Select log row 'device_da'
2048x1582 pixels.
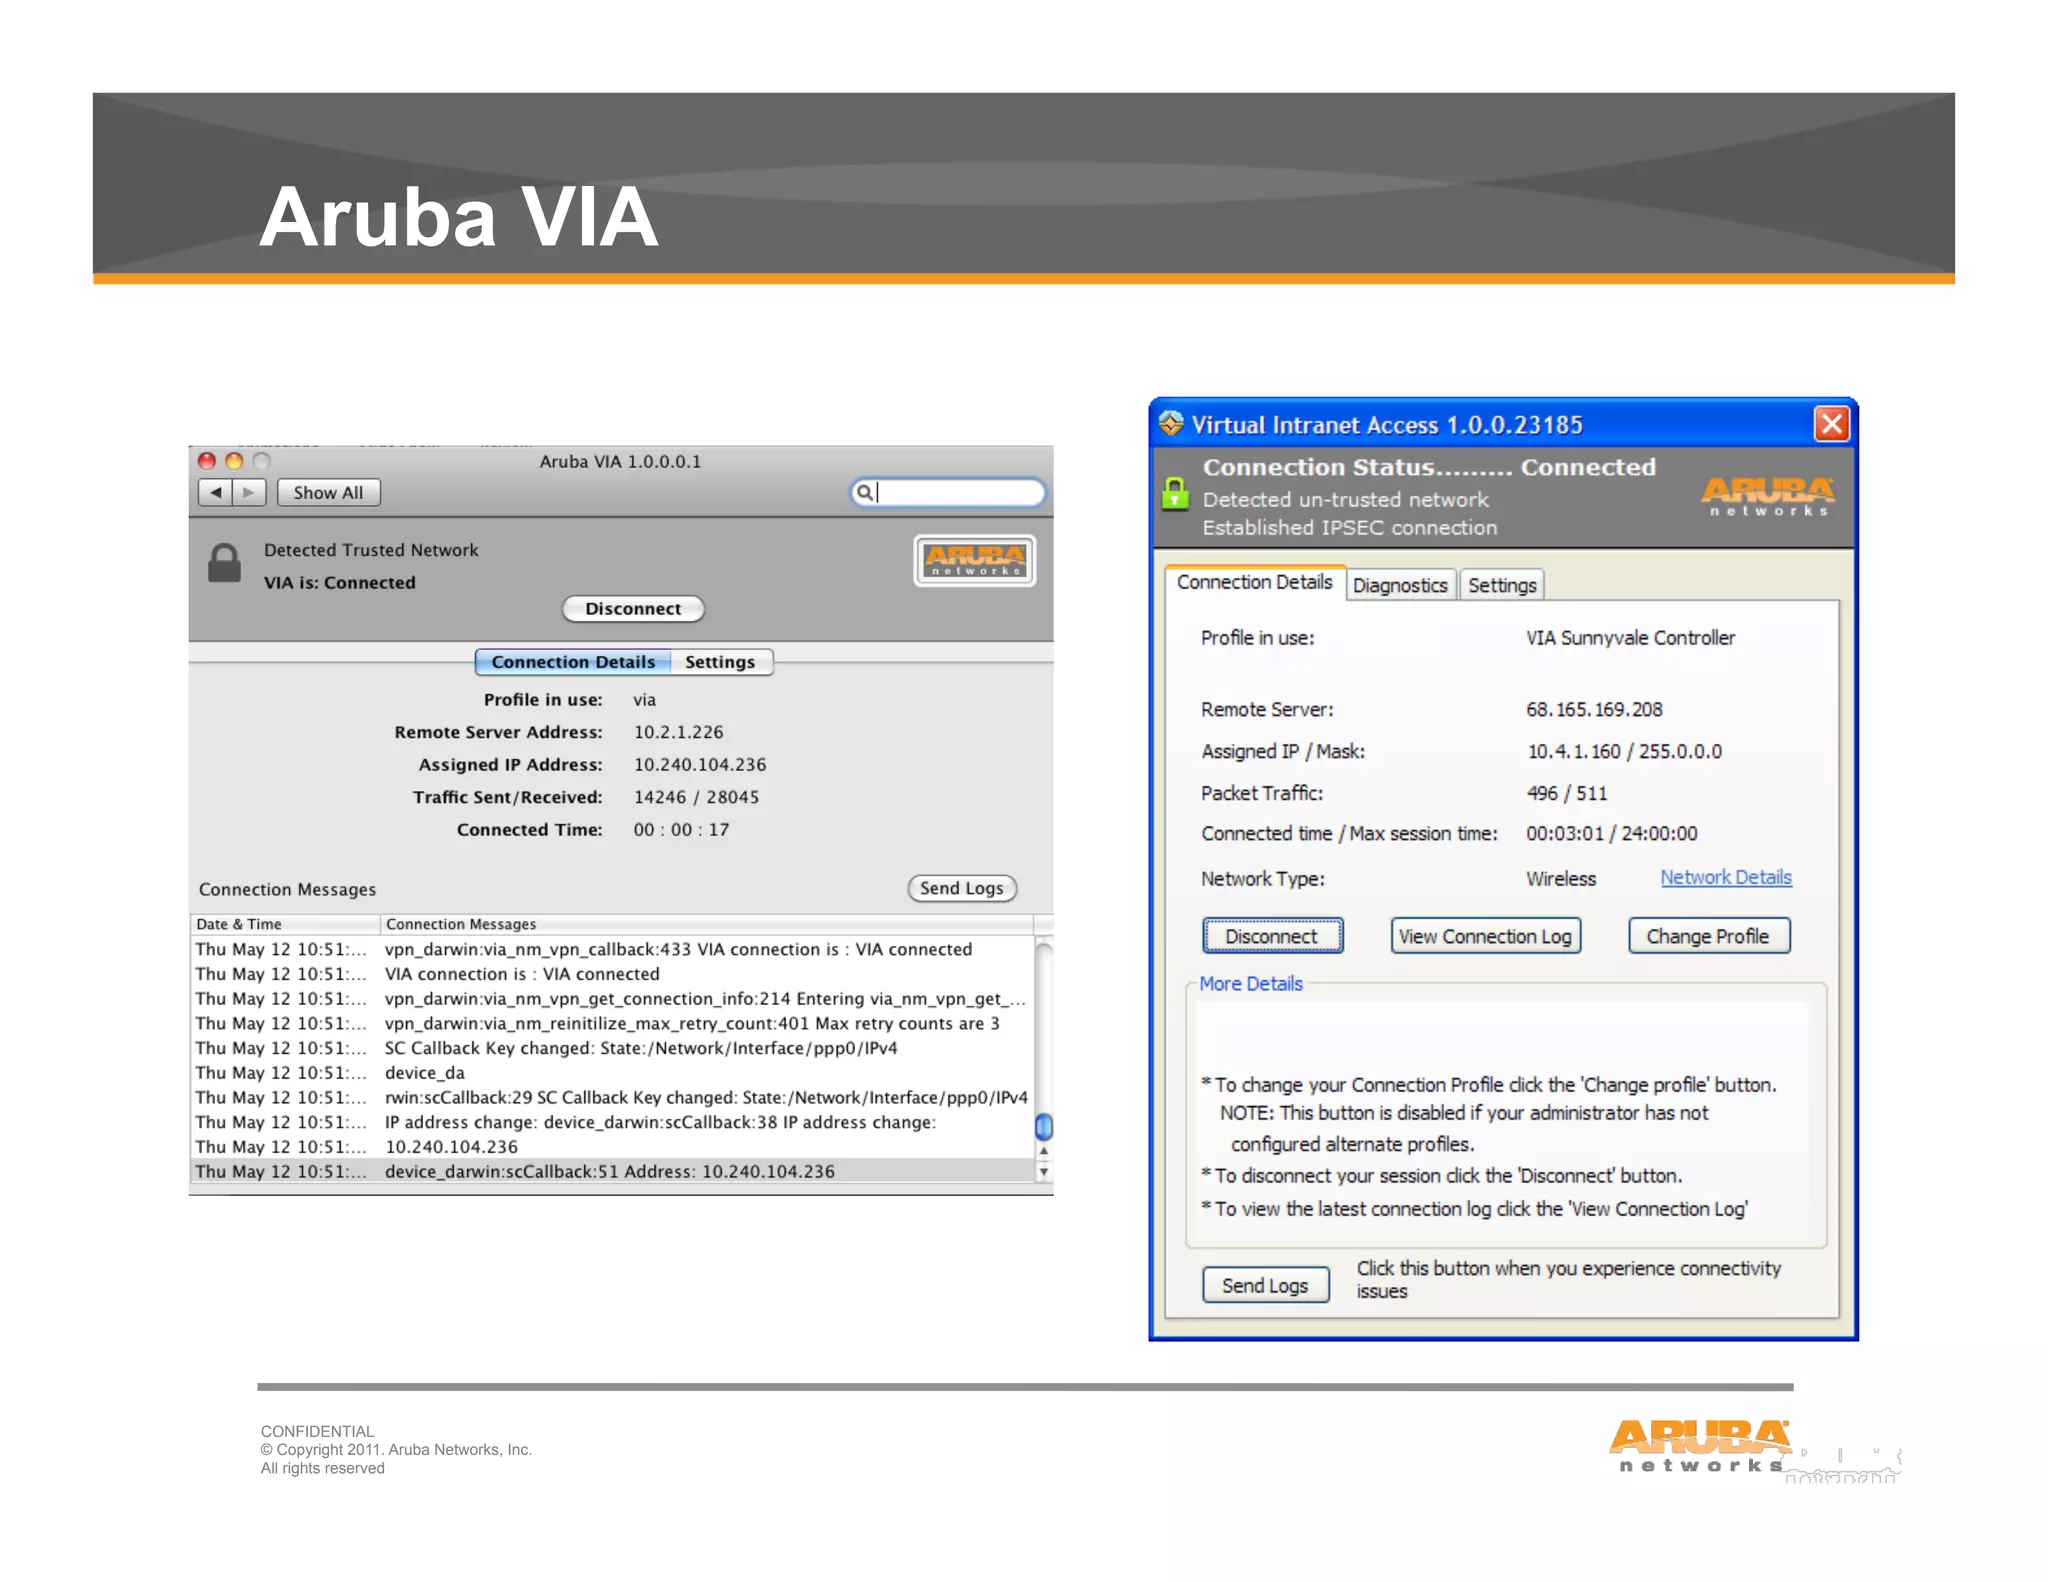(611, 1072)
